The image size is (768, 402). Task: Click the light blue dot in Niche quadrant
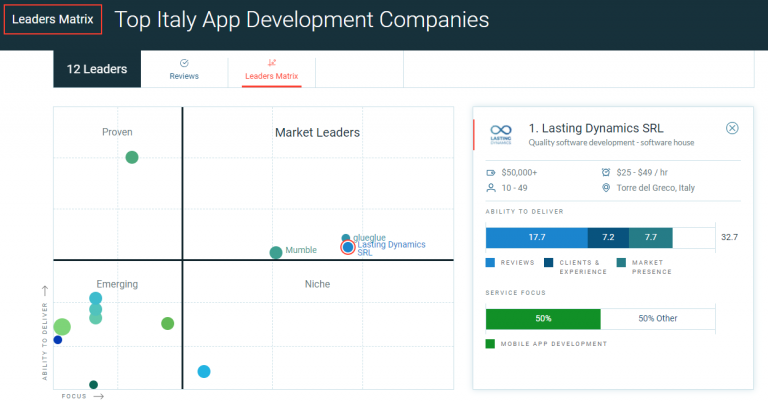(204, 372)
